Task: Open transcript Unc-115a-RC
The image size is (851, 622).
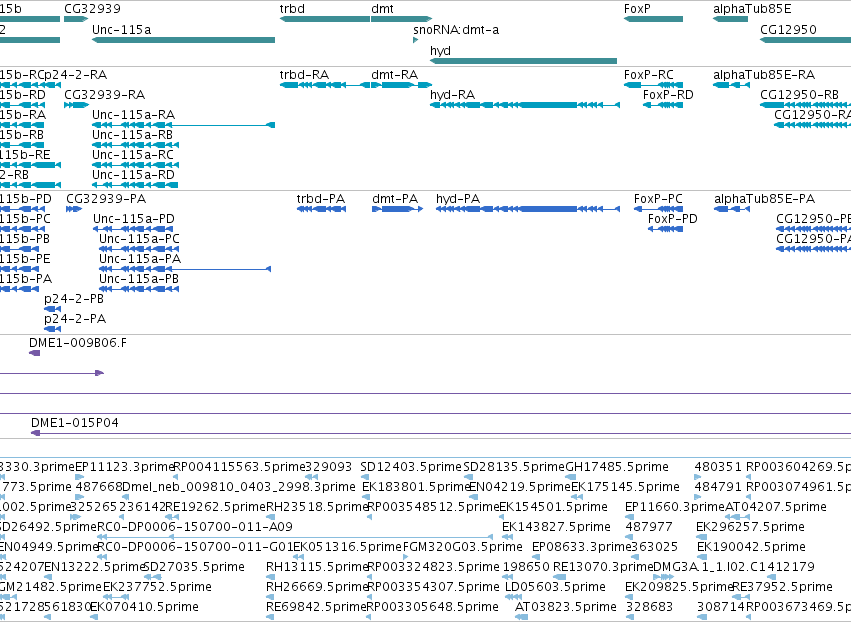Action: (133, 155)
